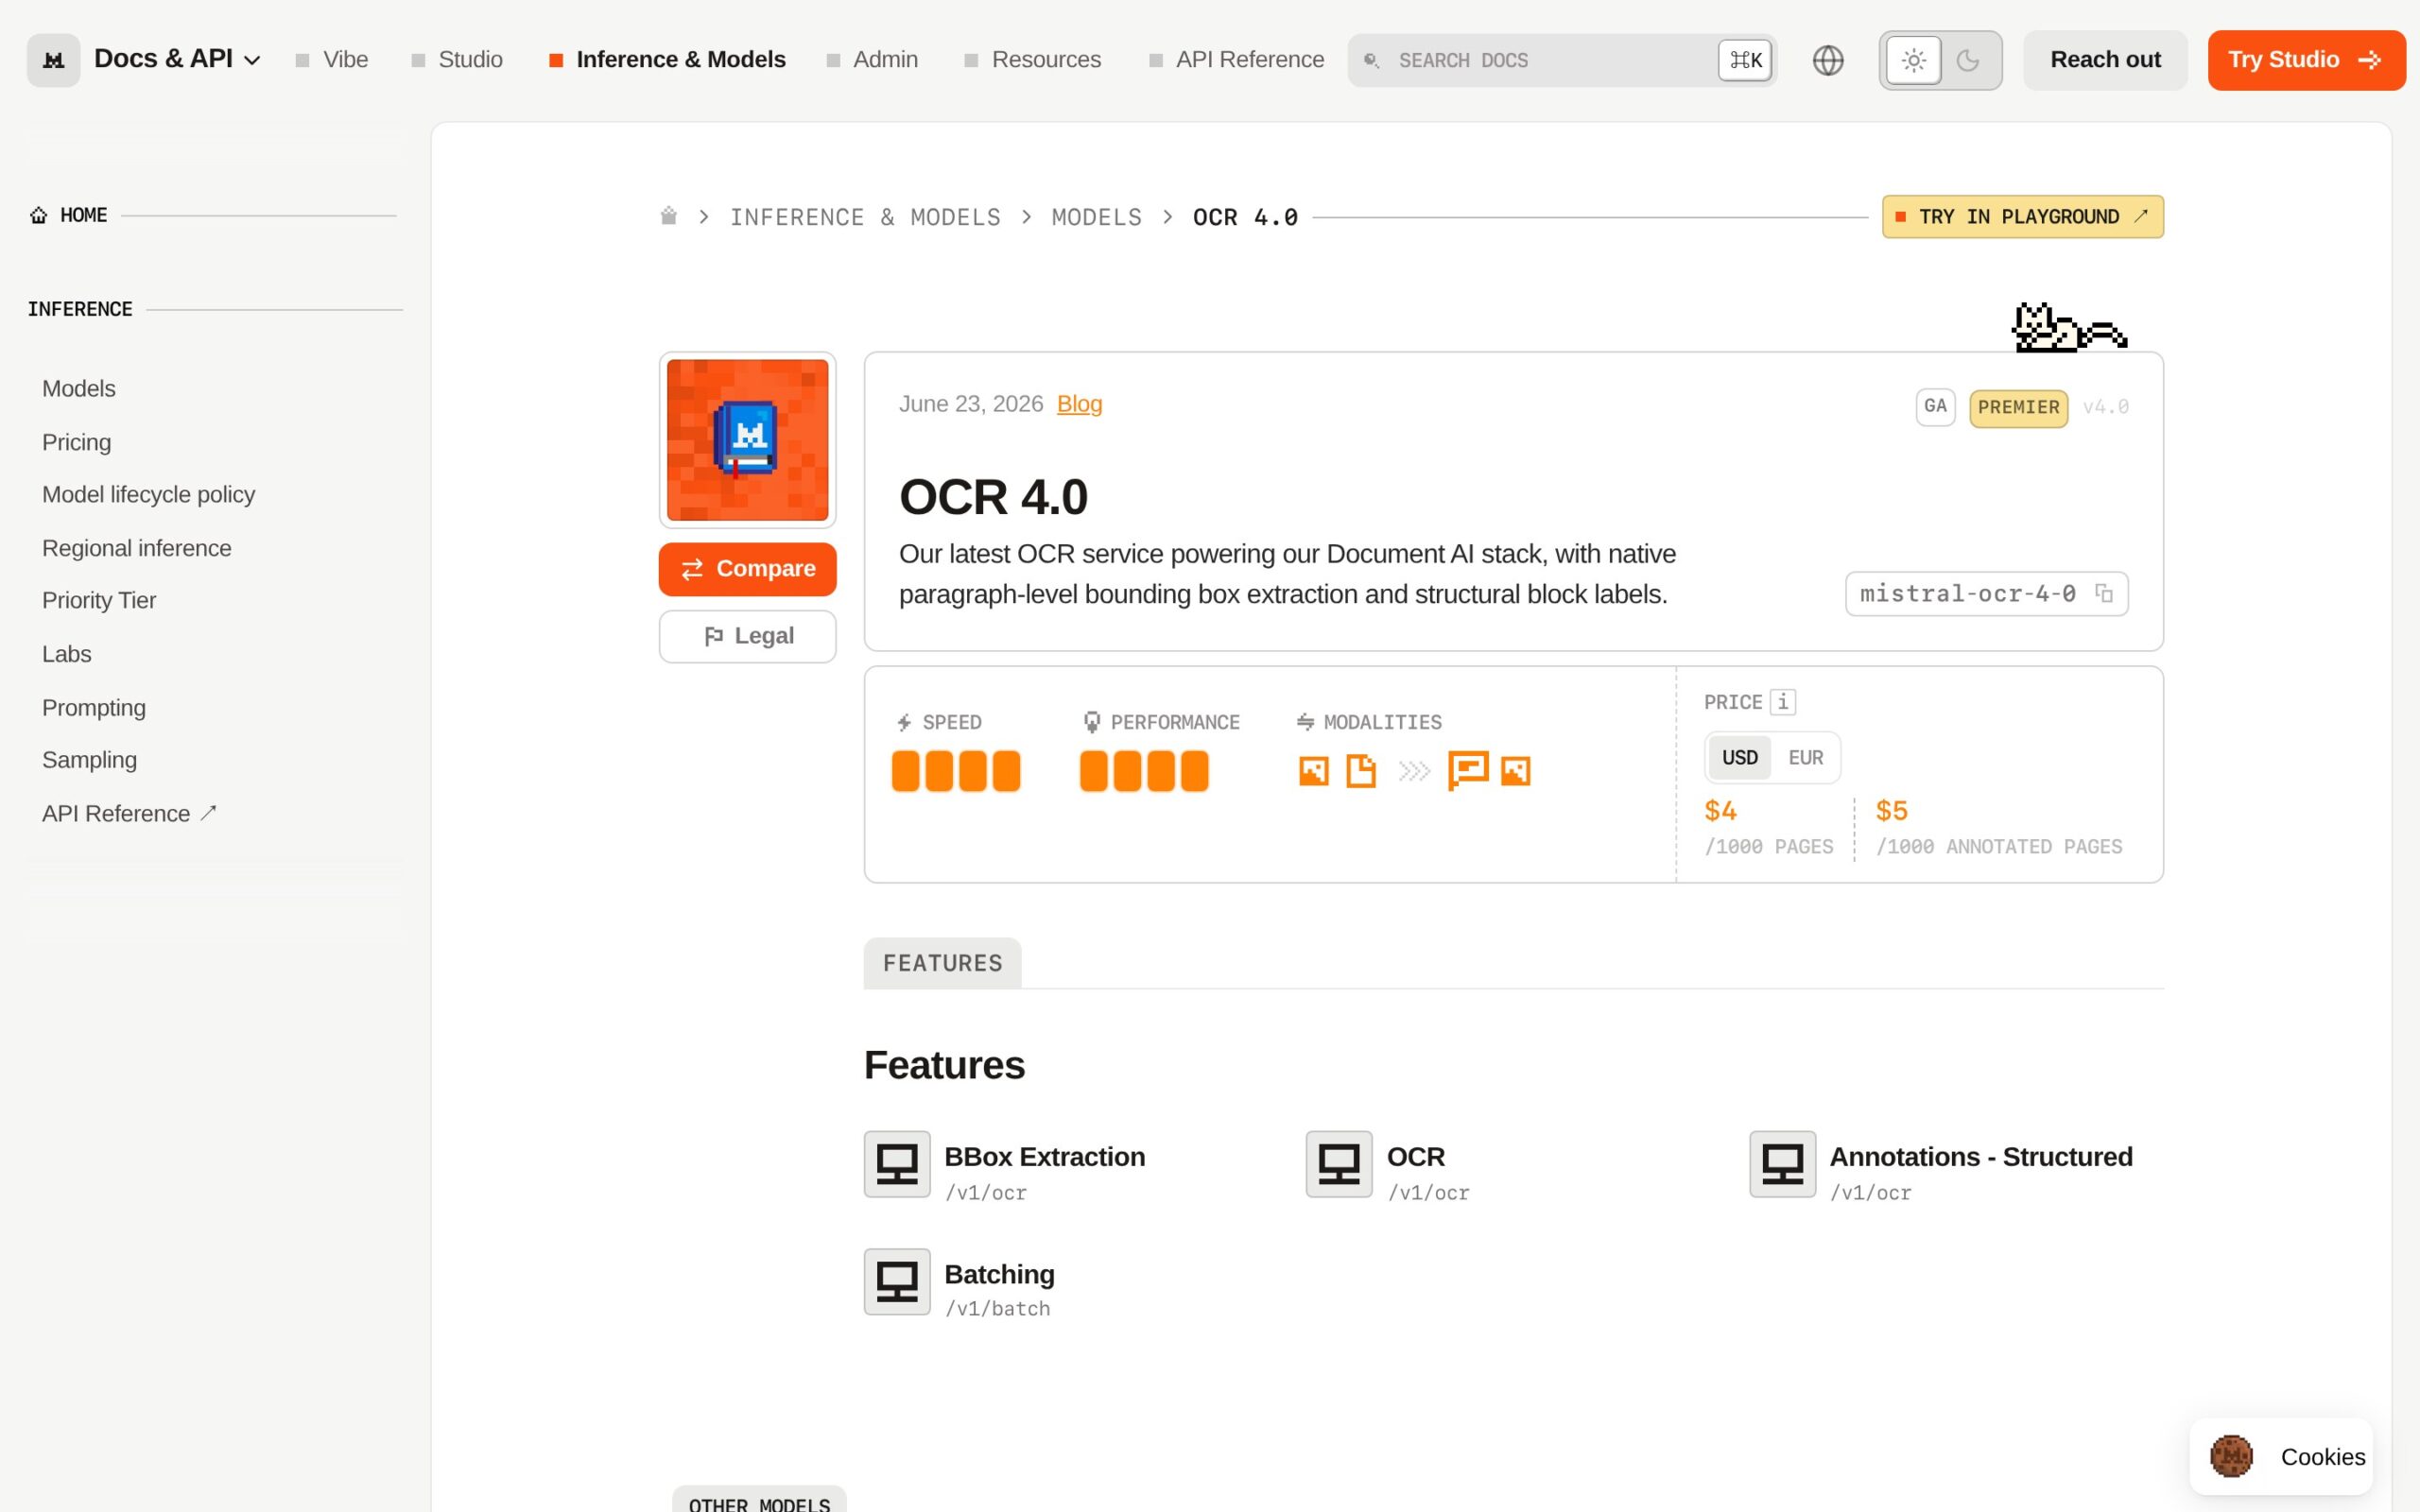Image resolution: width=2420 pixels, height=1512 pixels.
Task: Select the FEATURES tab
Action: pyautogui.click(x=942, y=963)
